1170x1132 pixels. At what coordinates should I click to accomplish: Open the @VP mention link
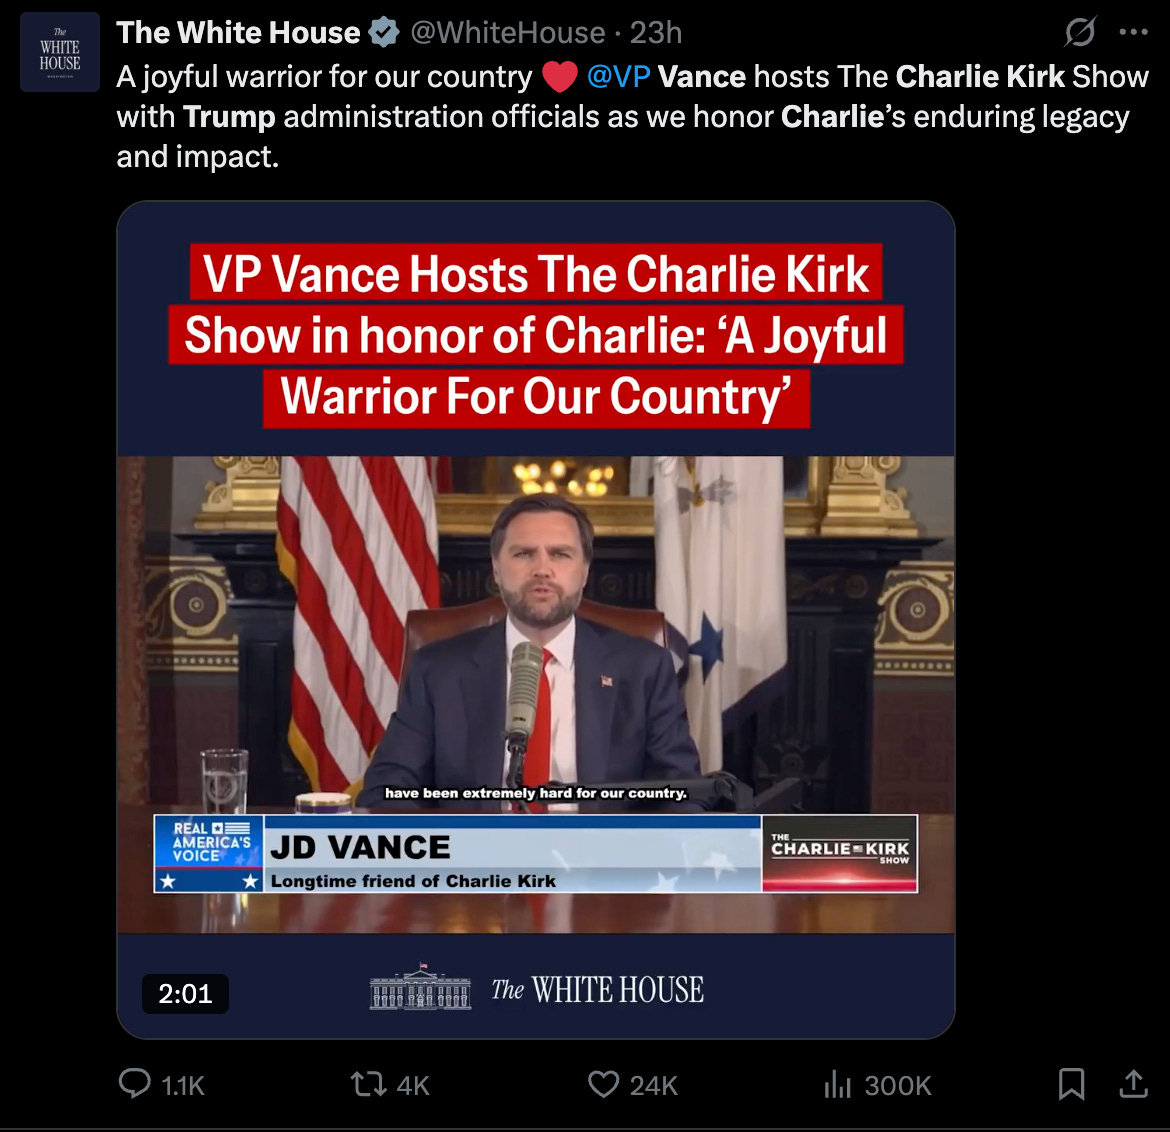click(619, 77)
